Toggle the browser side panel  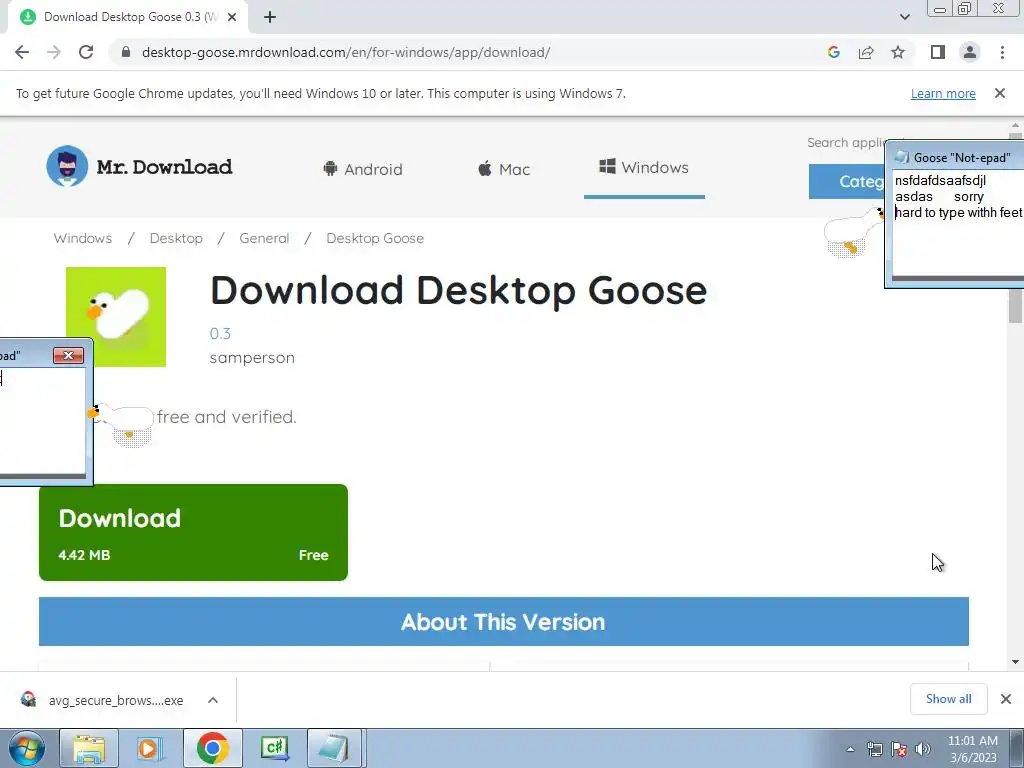[938, 52]
